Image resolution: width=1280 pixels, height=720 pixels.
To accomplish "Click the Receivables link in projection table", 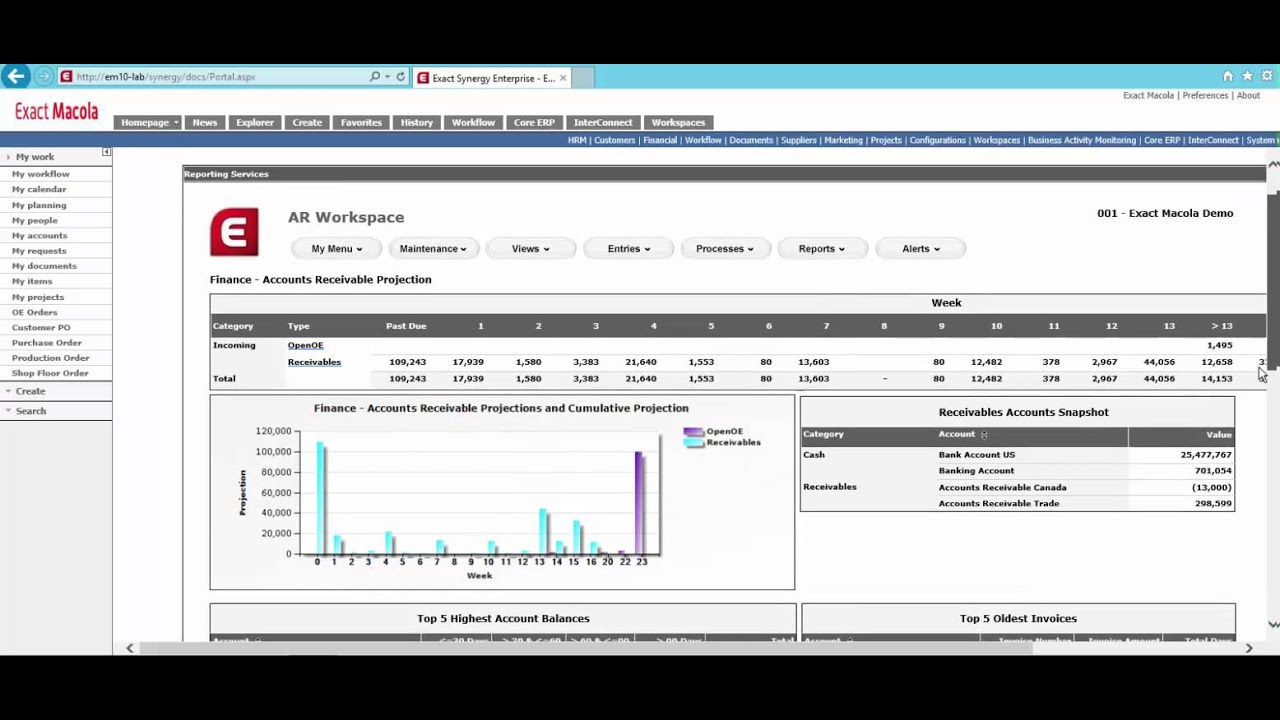I will pos(314,362).
